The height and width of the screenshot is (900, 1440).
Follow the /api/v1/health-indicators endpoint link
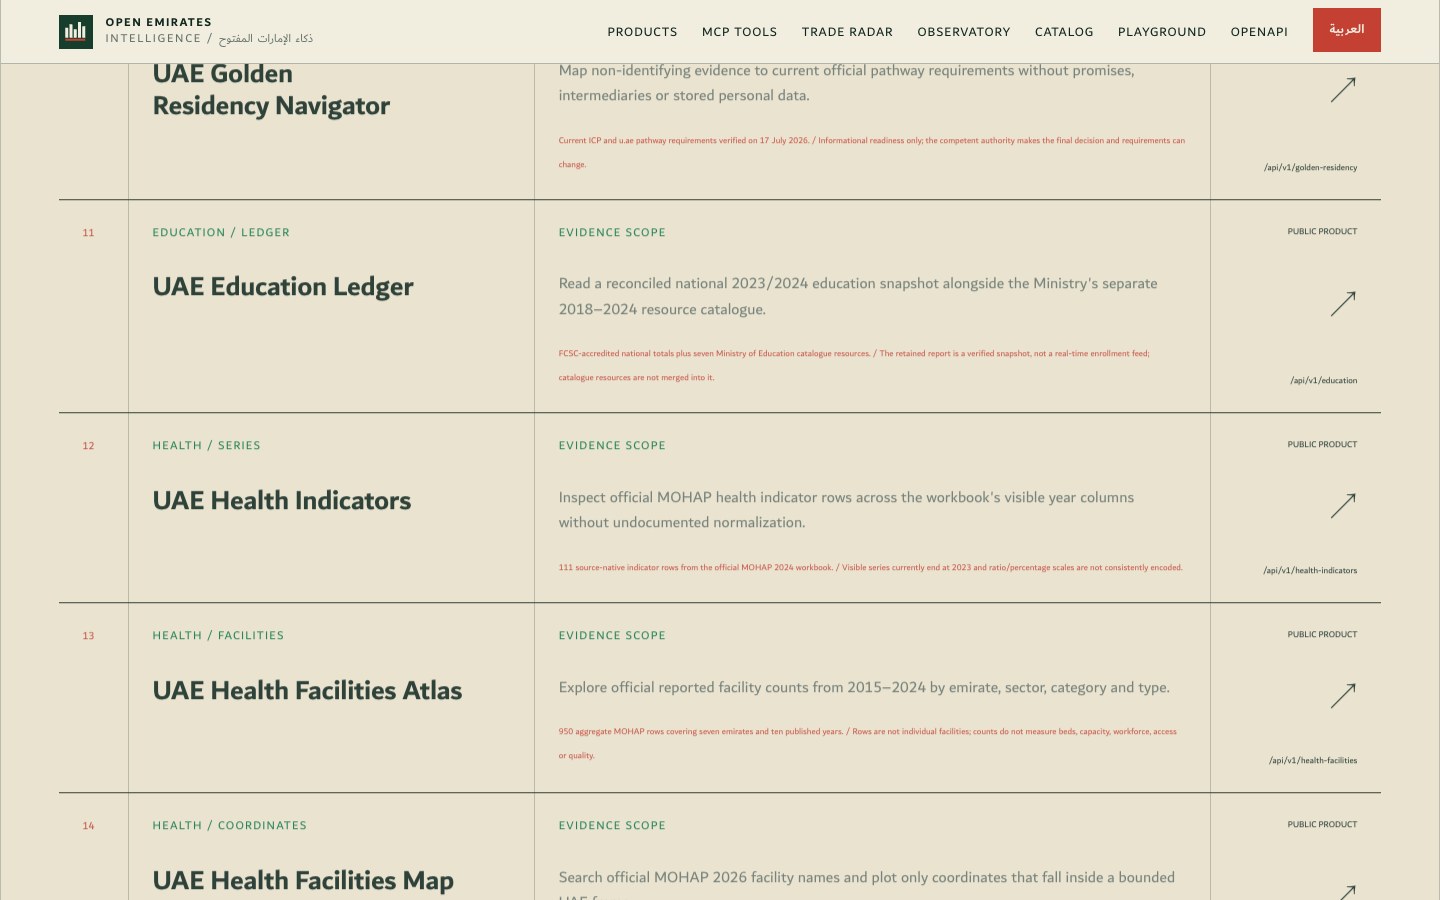pyautogui.click(x=1310, y=570)
